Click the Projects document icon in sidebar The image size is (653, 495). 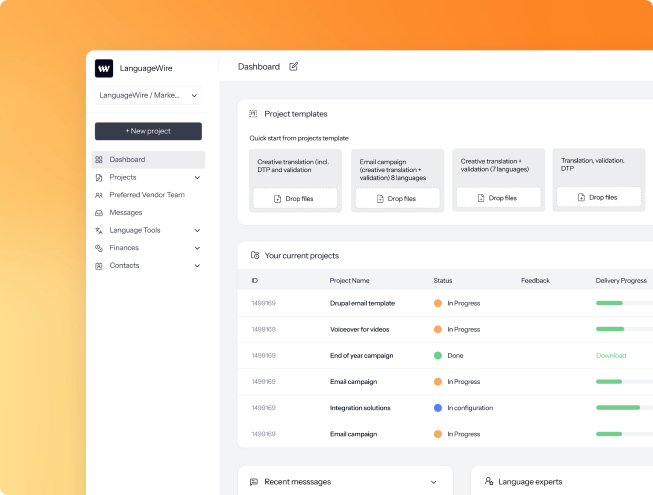coord(99,178)
